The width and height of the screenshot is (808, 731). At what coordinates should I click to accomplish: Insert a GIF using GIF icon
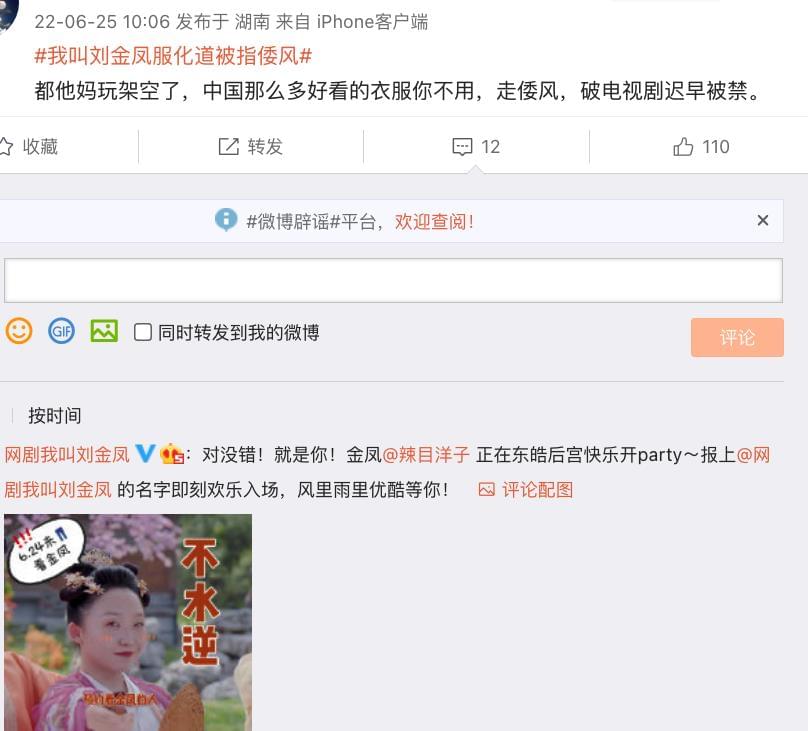[x=61, y=331]
